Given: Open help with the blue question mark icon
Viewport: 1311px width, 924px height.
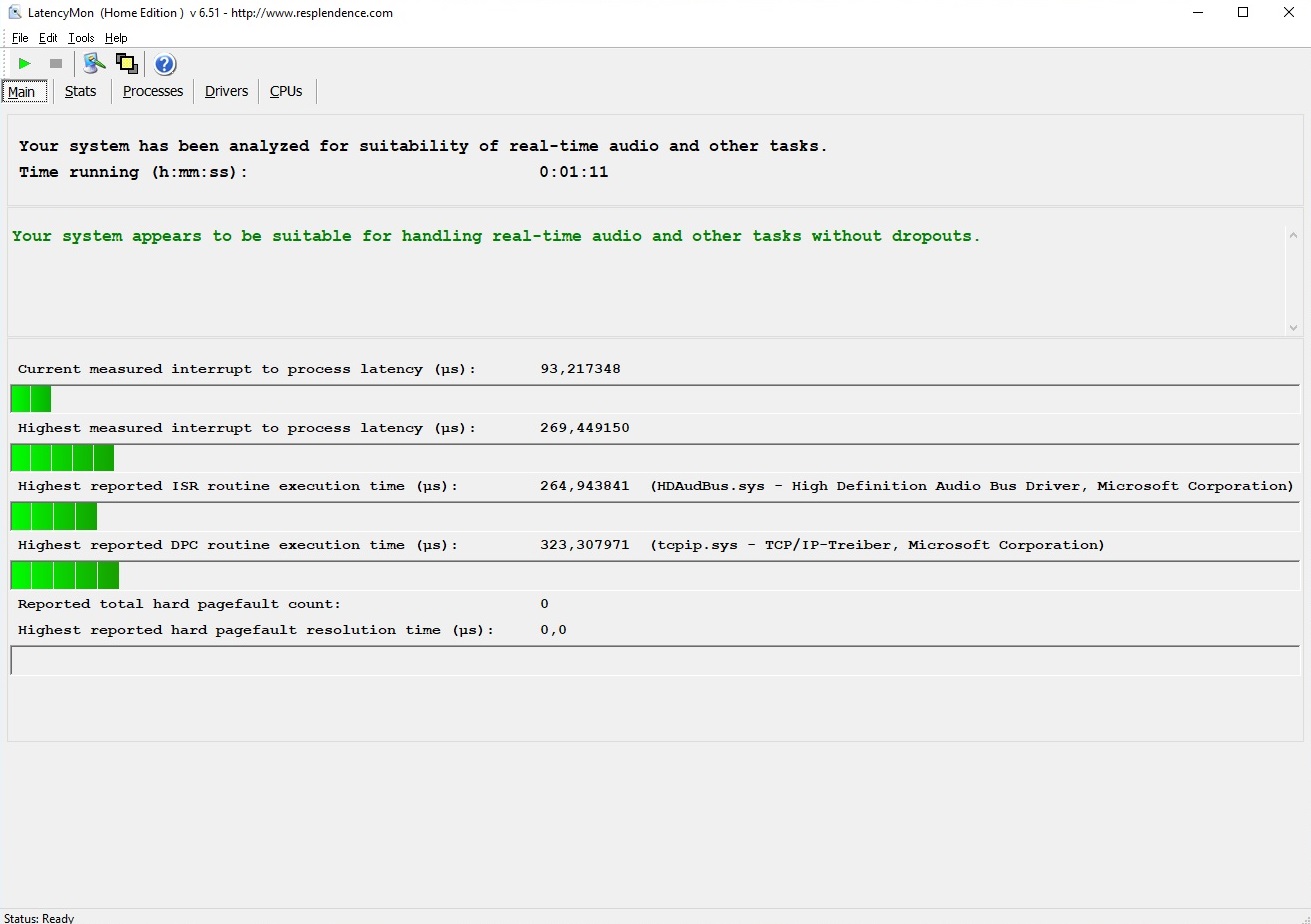Looking at the screenshot, I should tap(165, 64).
